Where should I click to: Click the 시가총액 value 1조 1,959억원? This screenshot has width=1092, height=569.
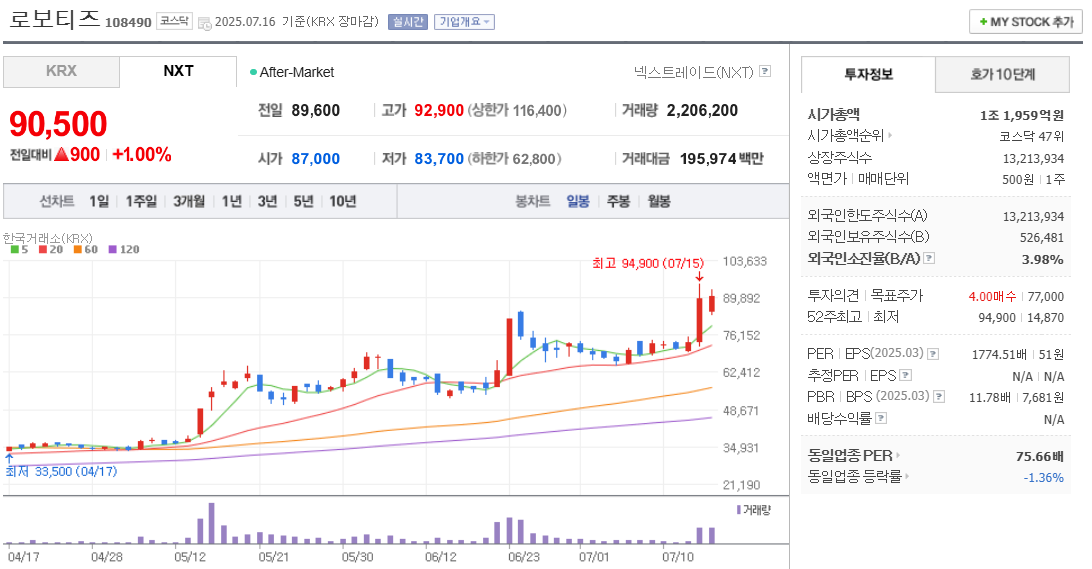coord(1022,116)
